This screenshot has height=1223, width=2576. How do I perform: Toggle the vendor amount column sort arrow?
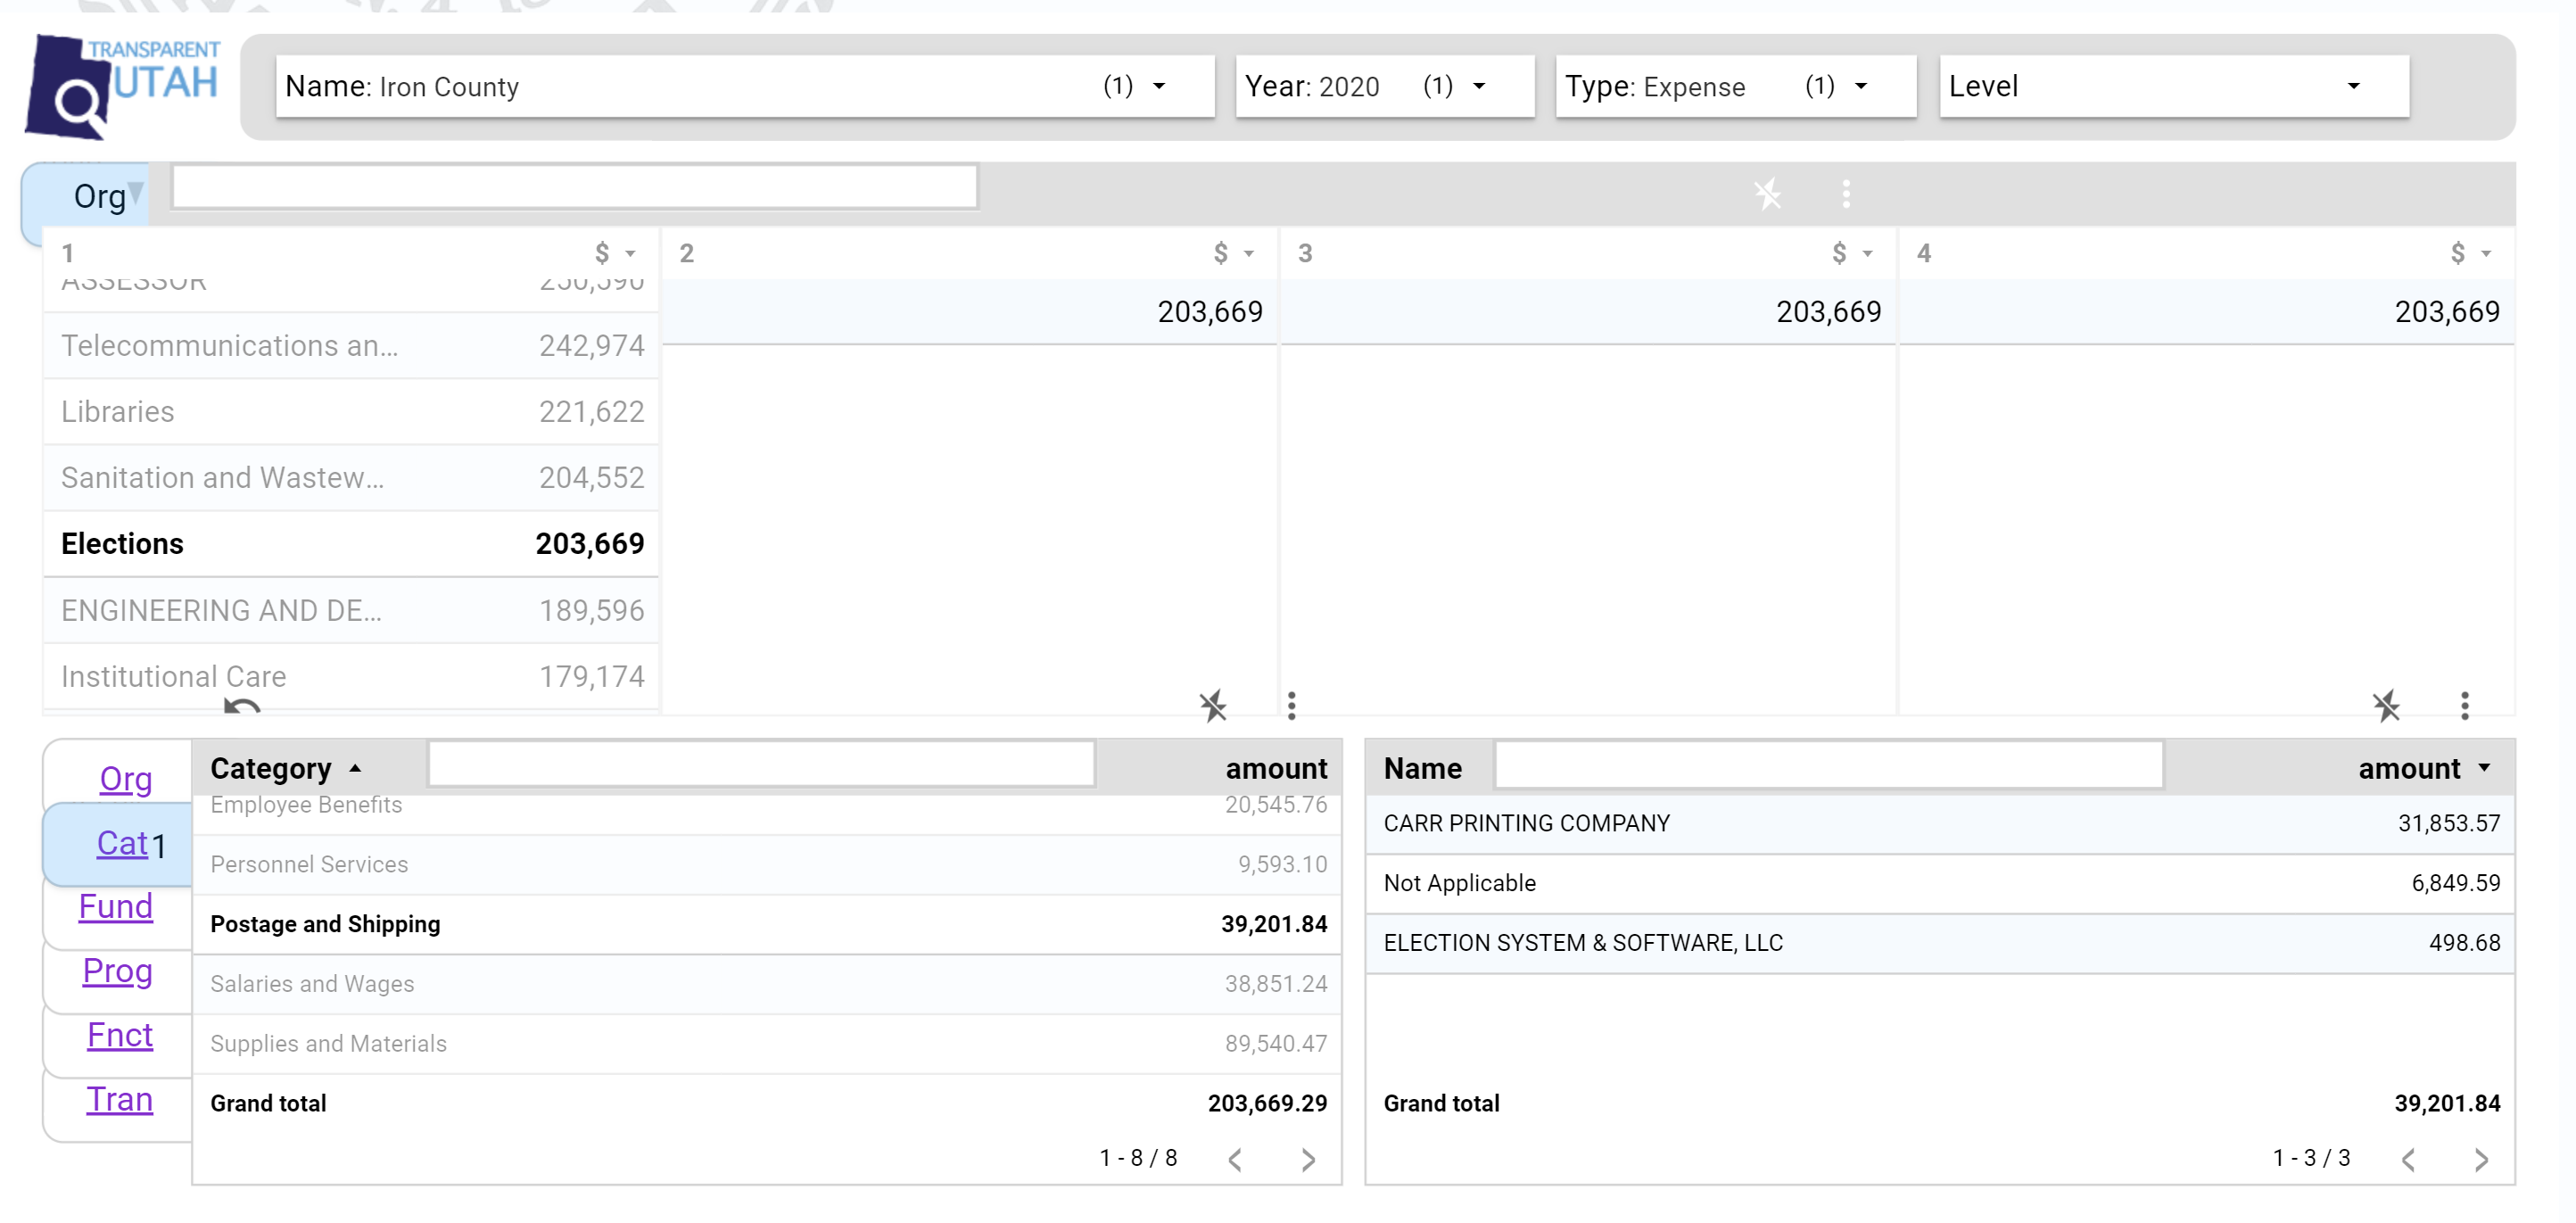pos(2484,768)
